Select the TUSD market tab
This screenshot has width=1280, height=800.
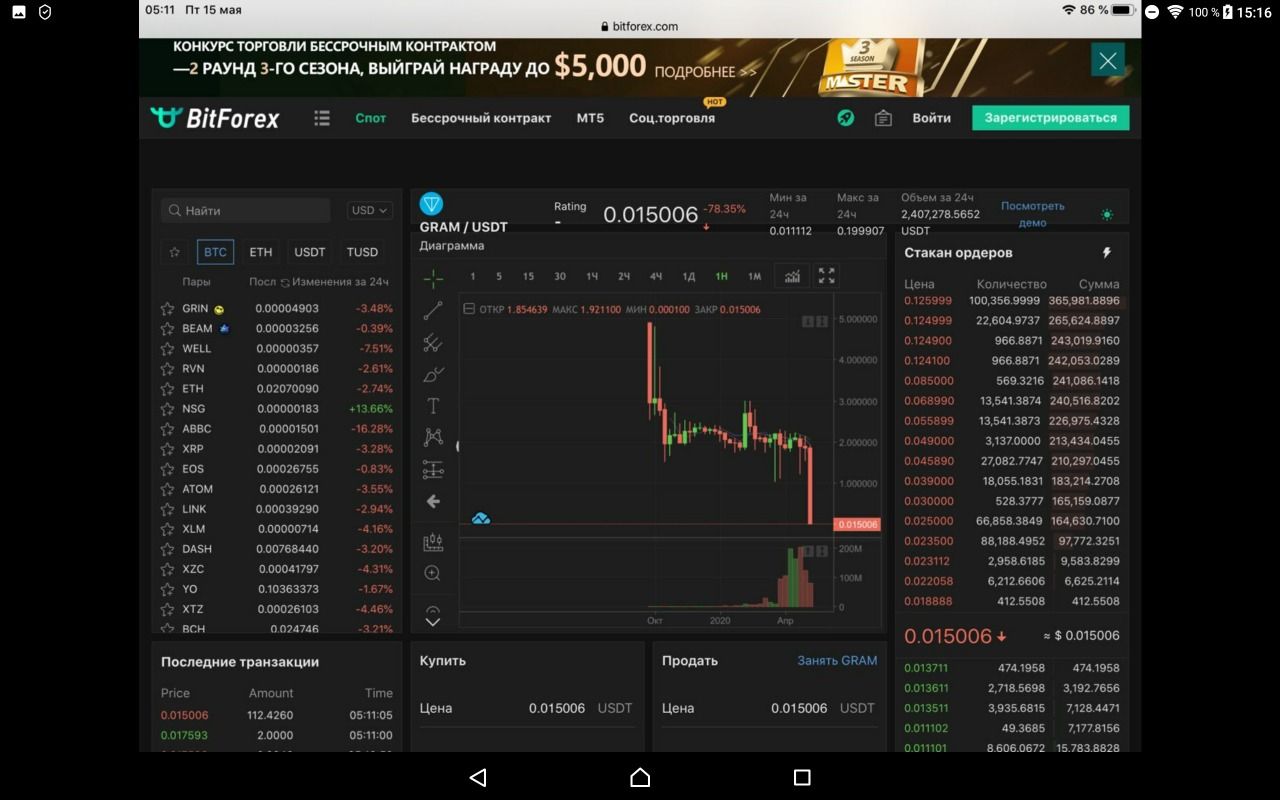coord(362,252)
